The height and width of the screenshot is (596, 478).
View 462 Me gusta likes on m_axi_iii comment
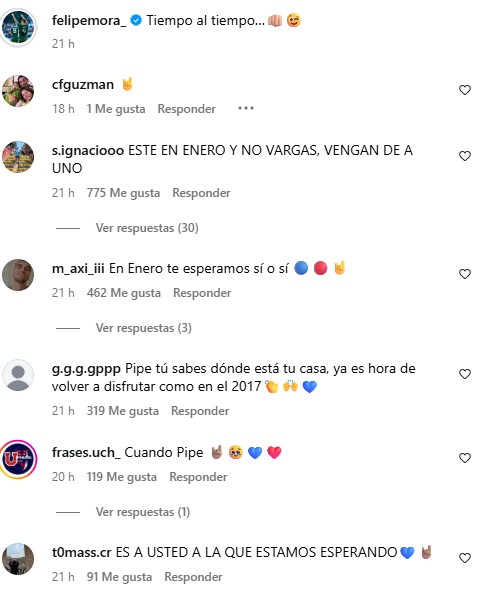point(123,293)
